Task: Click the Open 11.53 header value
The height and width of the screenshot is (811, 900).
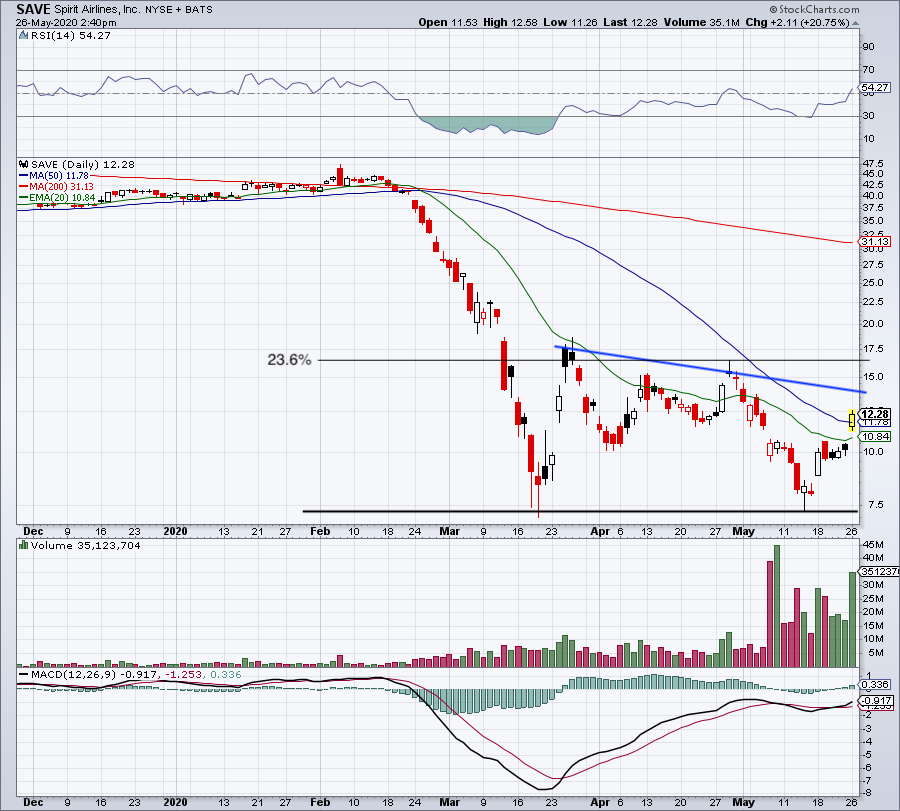Action: pyautogui.click(x=448, y=22)
